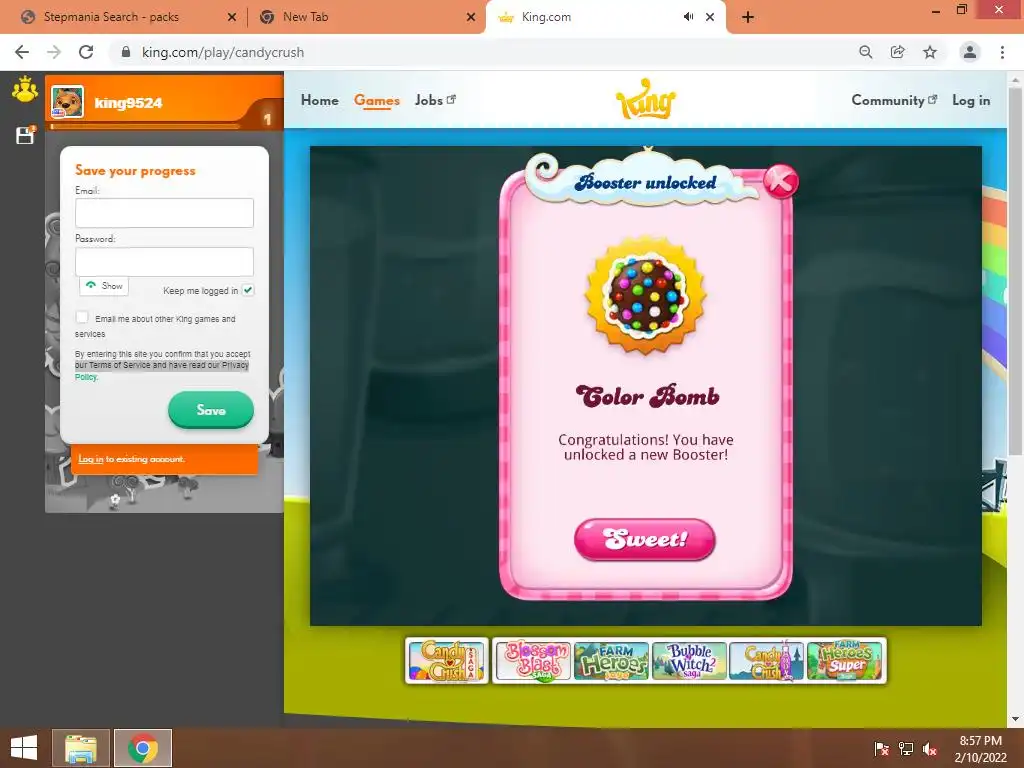This screenshot has height=768, width=1024.
Task: Click the address bar URL
Action: pyautogui.click(x=223, y=52)
